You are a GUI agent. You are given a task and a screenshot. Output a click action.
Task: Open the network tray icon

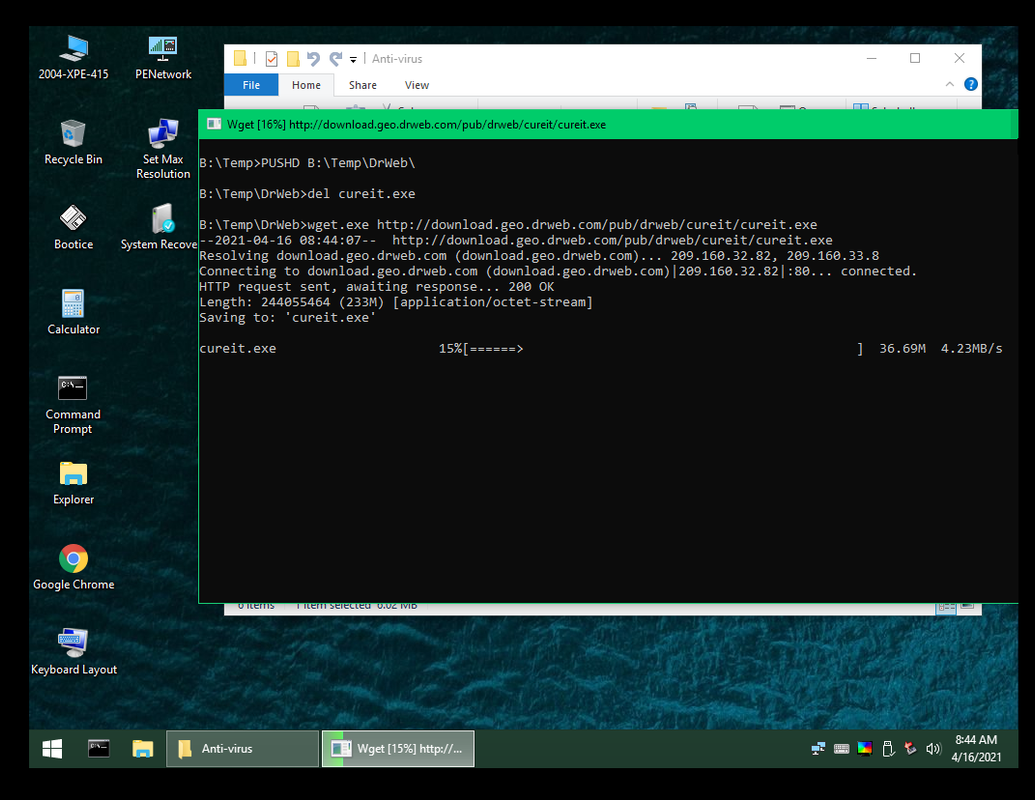click(818, 749)
